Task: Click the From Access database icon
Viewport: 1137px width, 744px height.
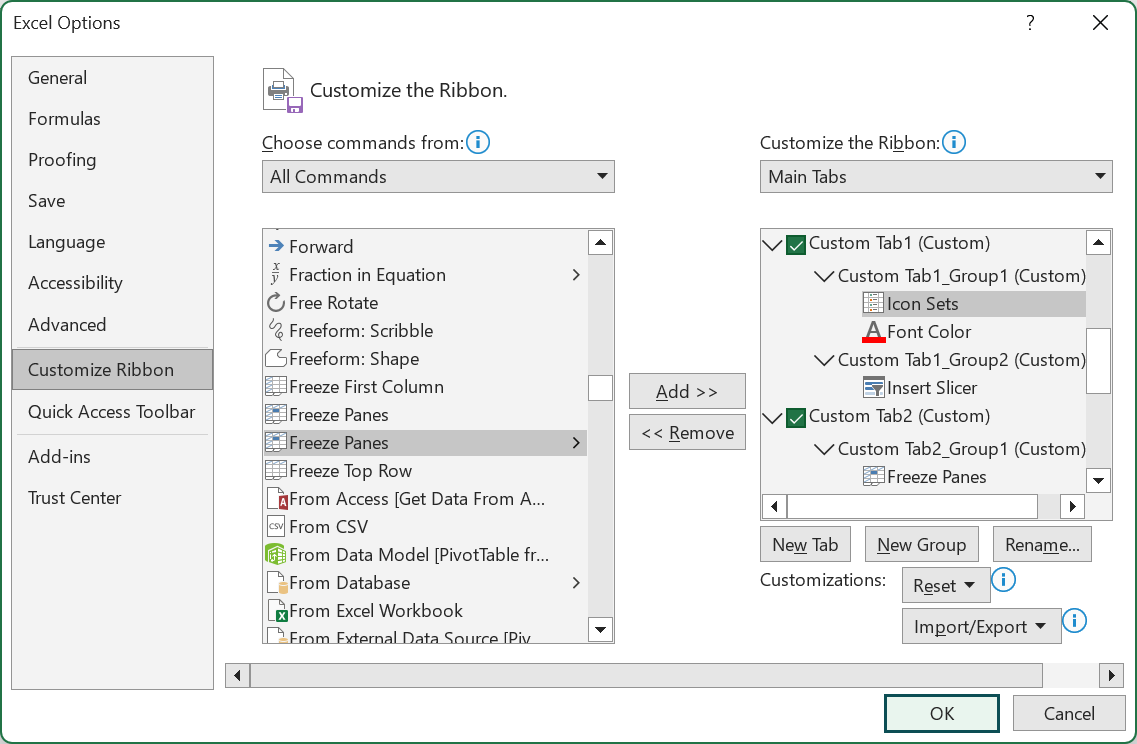Action: [x=277, y=499]
